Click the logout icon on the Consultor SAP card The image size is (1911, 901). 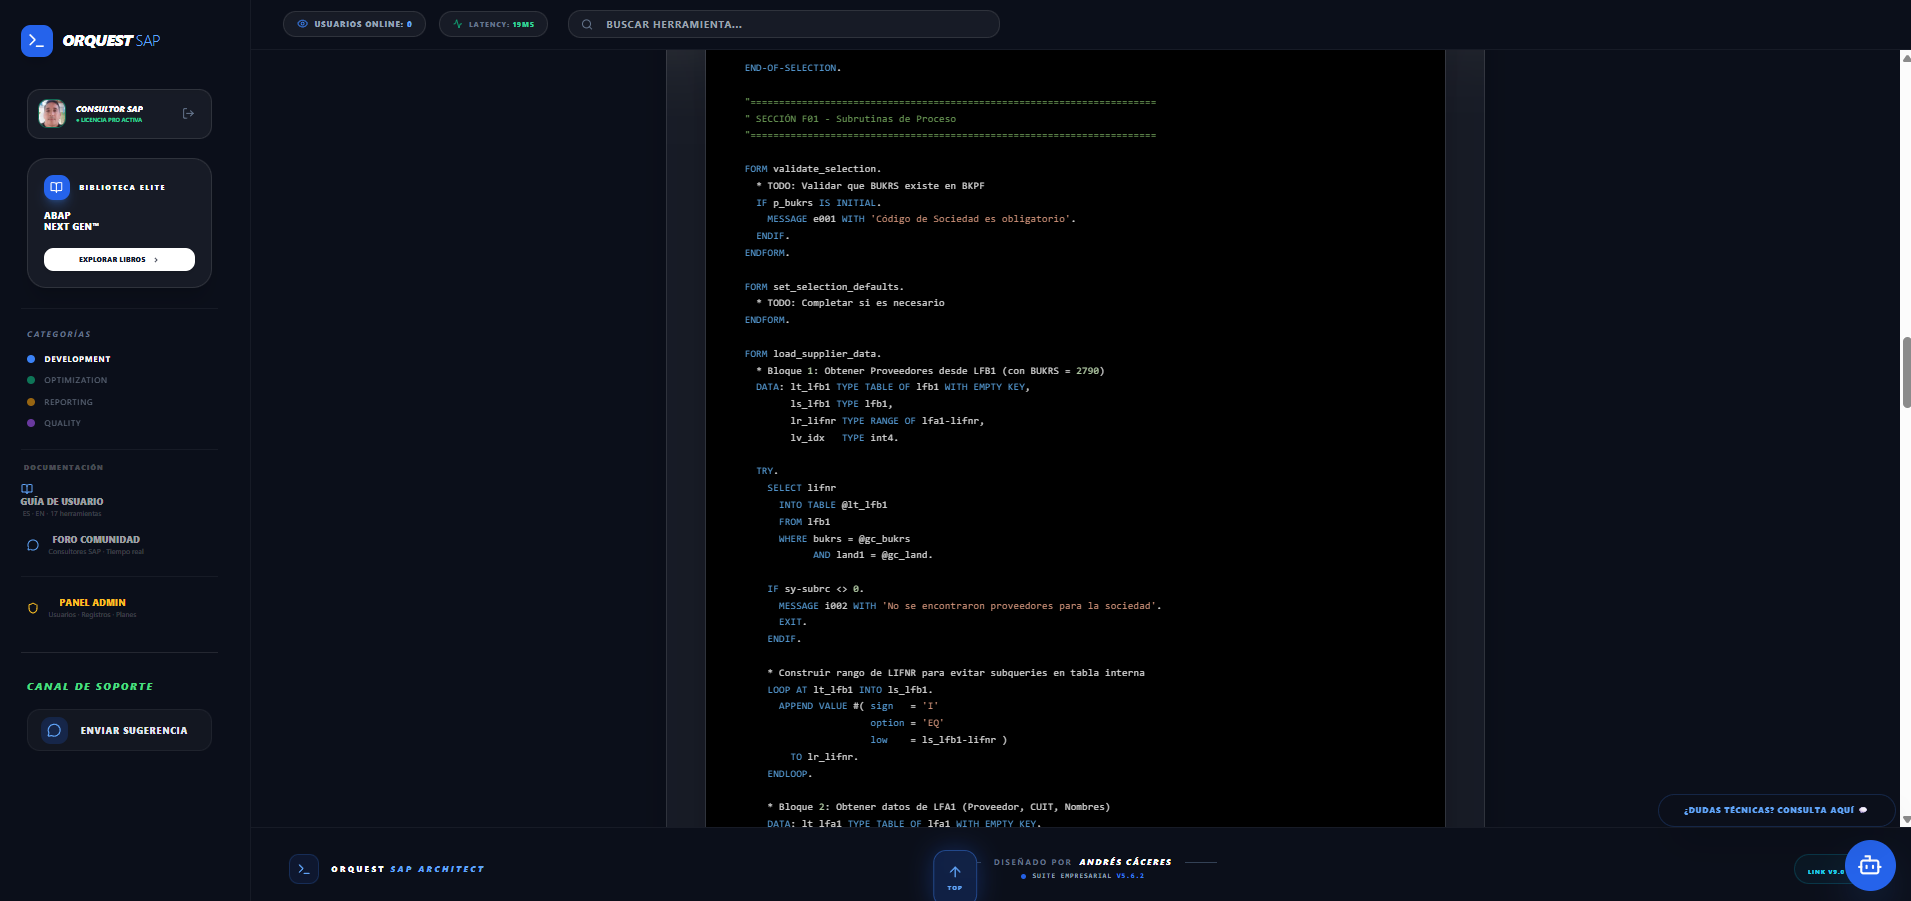pyautogui.click(x=188, y=113)
